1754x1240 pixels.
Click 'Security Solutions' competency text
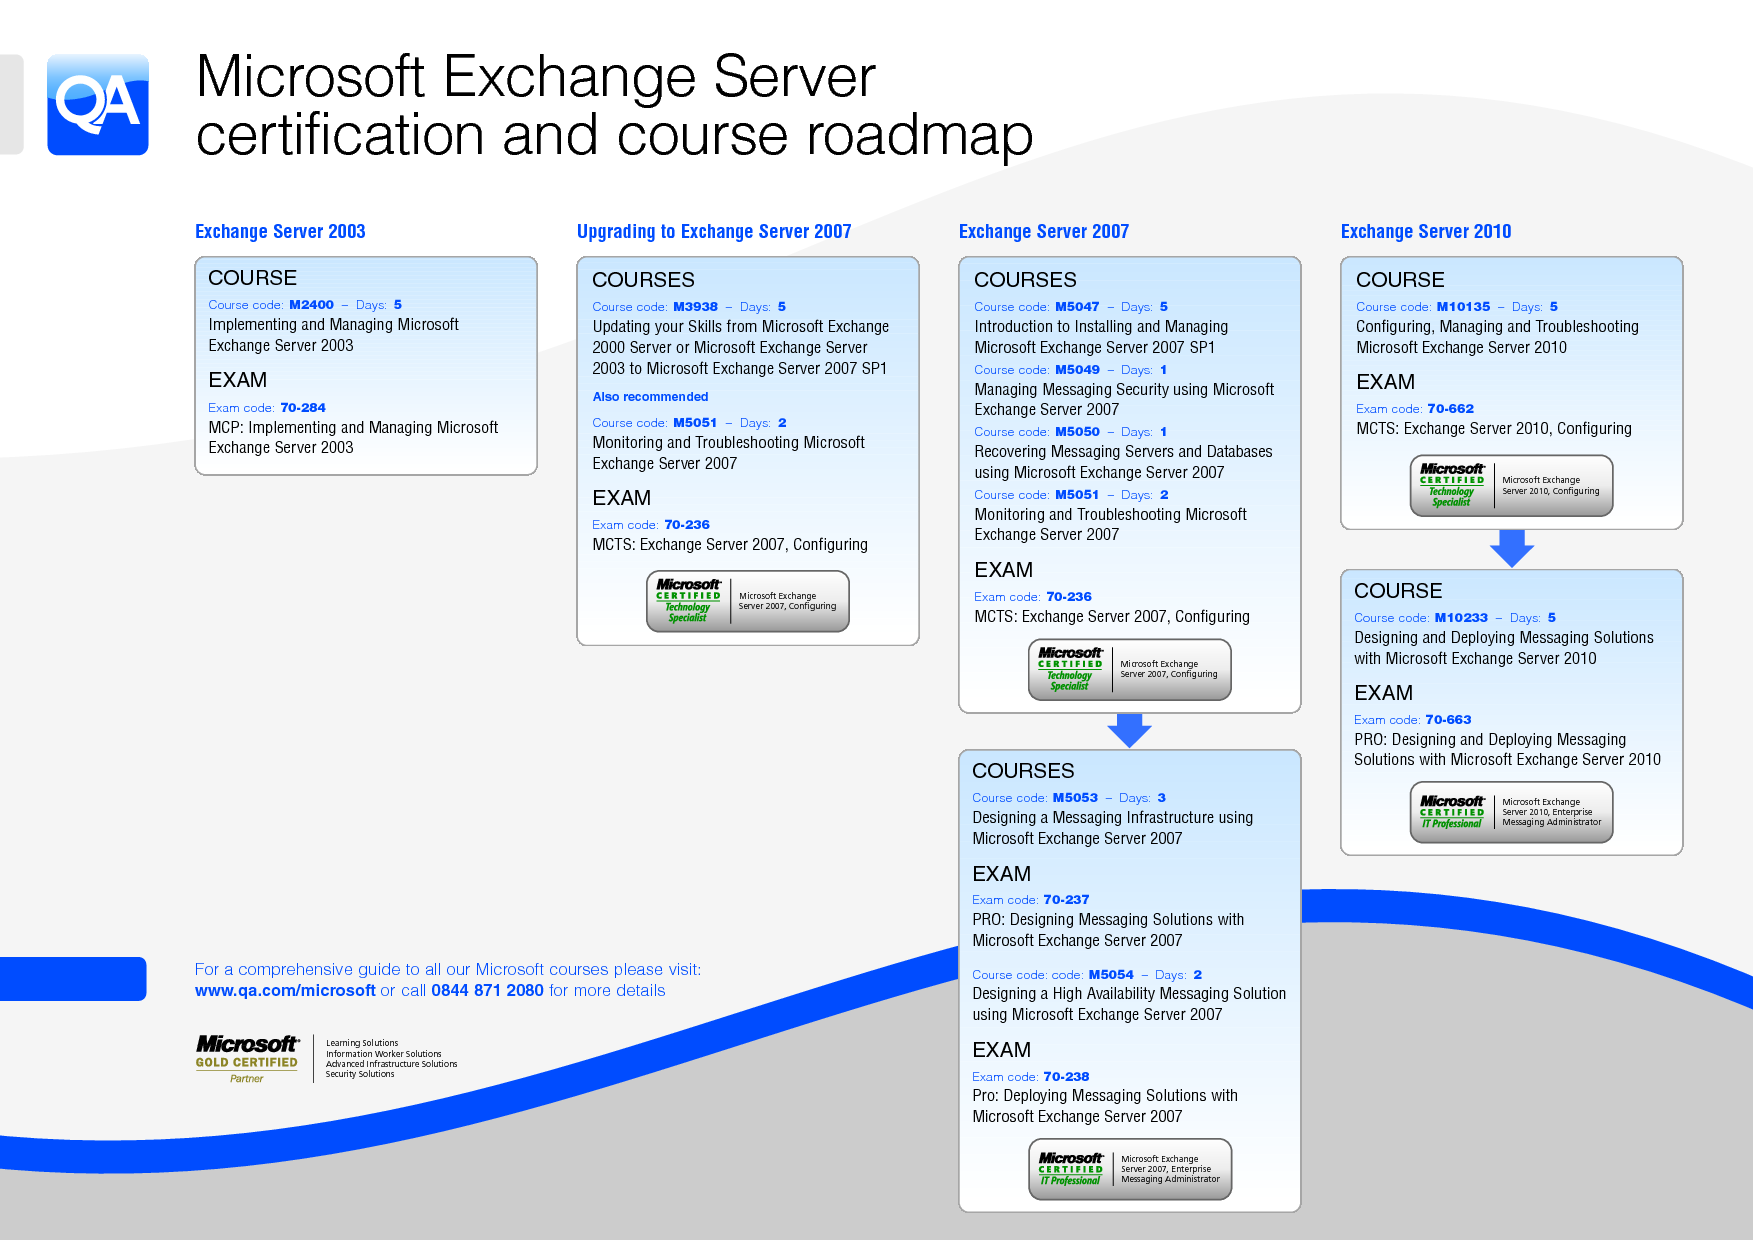[x=360, y=1074]
